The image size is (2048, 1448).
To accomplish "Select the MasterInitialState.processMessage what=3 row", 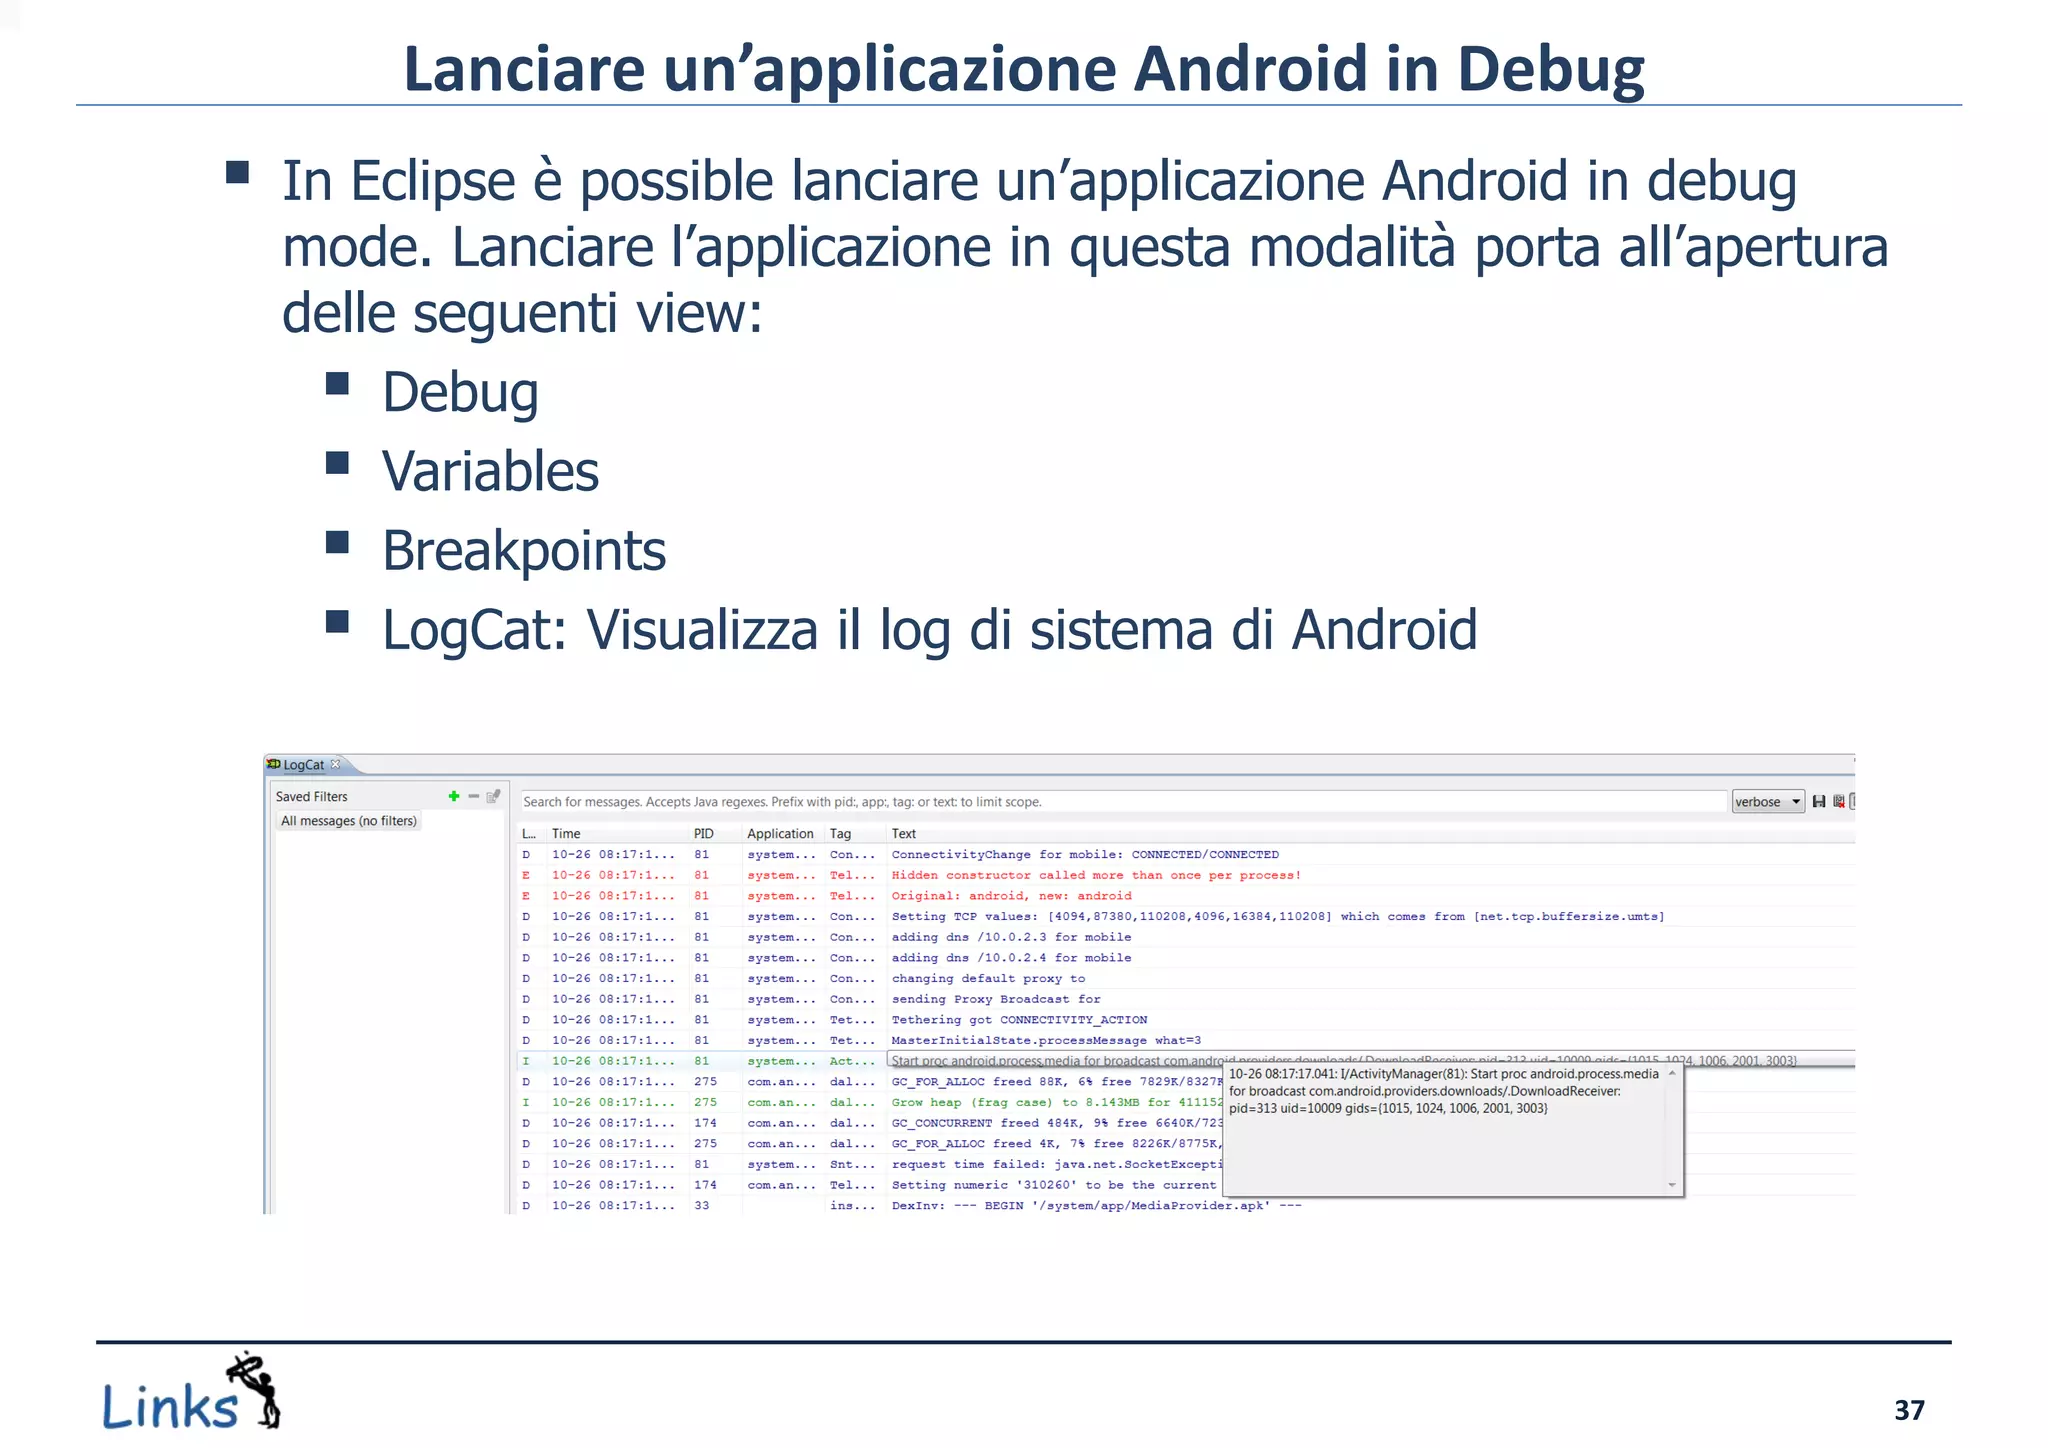I will click(1186, 1040).
